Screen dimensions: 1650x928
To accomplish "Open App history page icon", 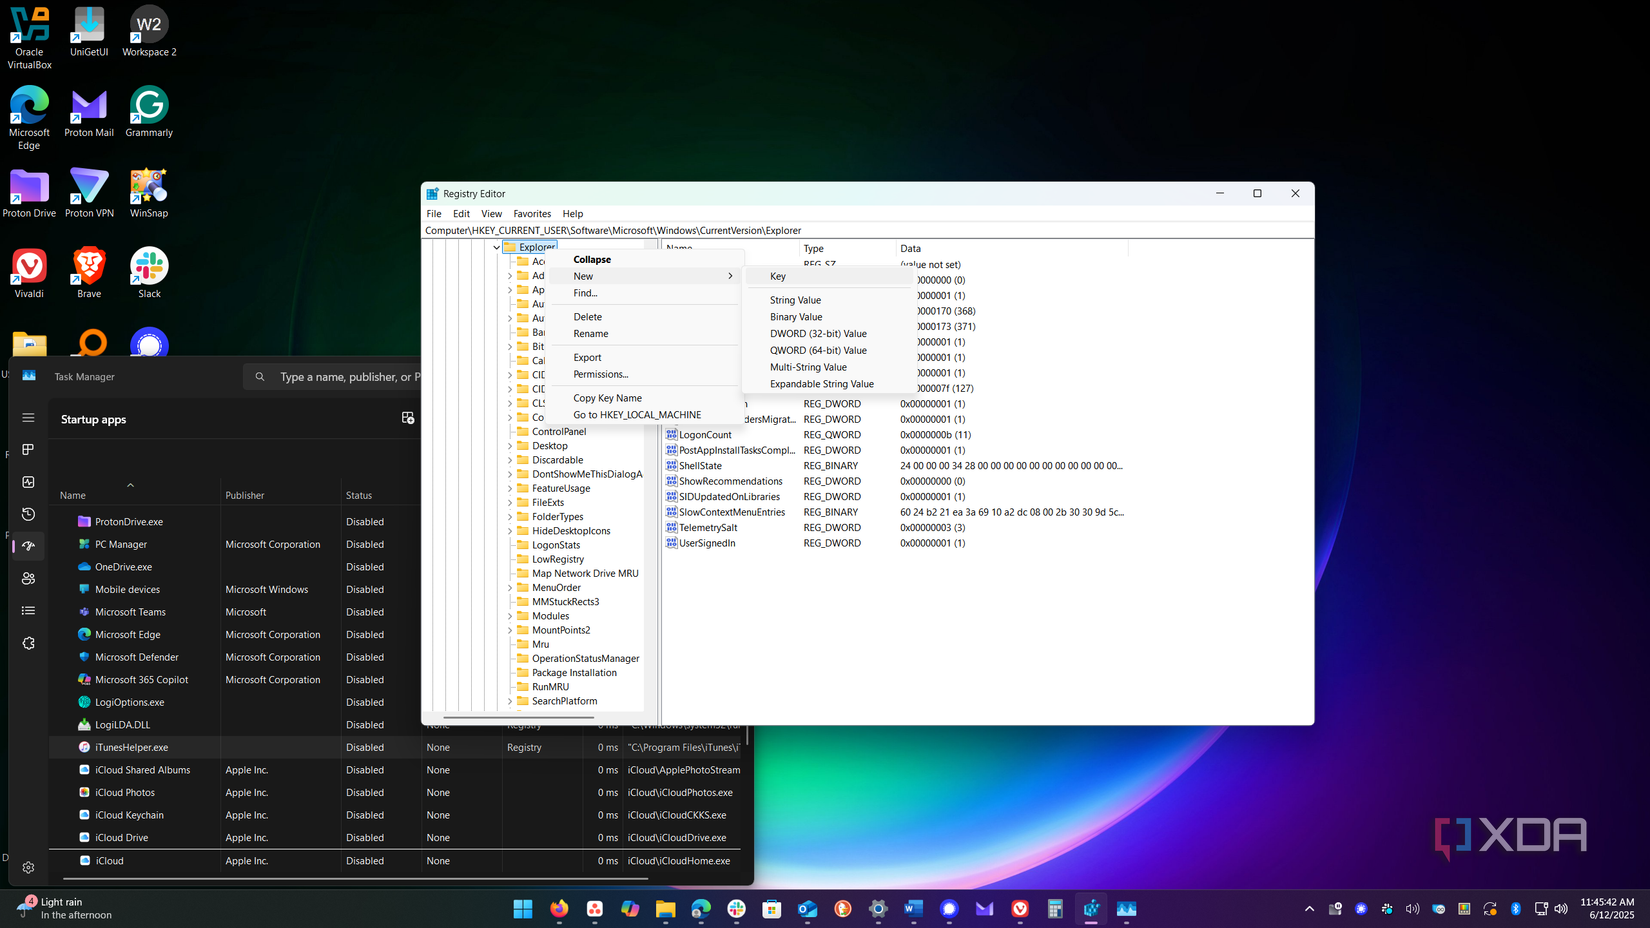I will (x=28, y=514).
